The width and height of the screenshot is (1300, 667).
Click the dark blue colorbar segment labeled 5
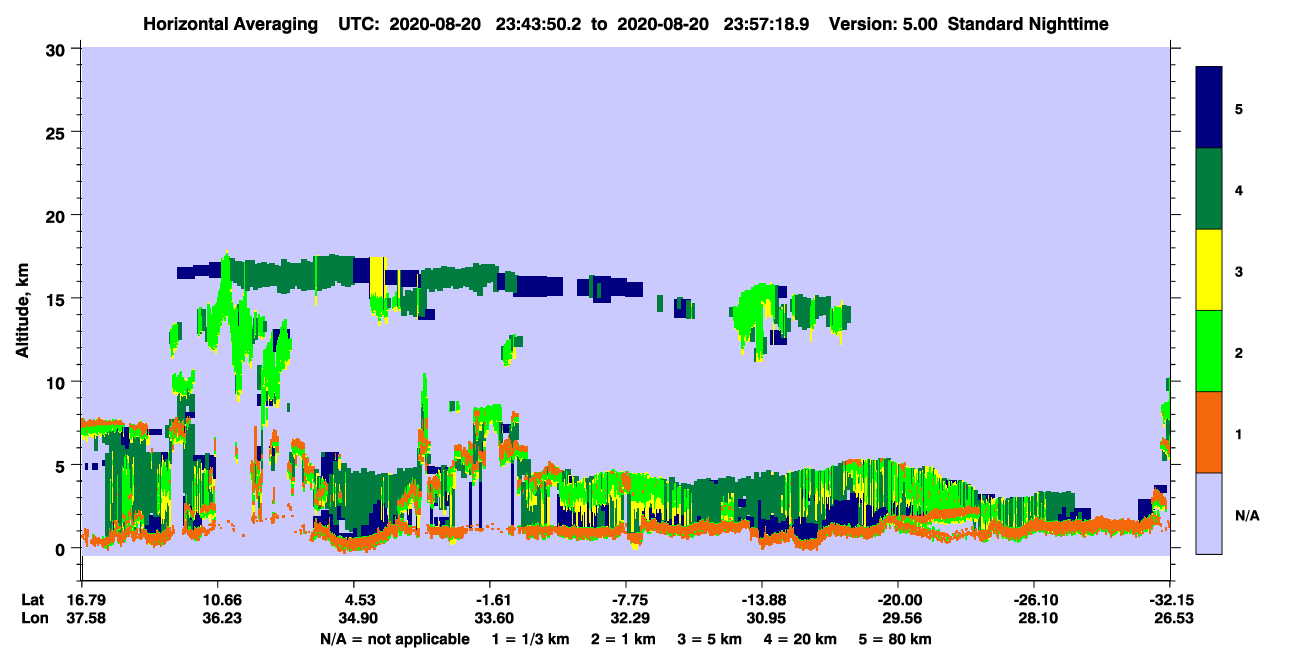[x=1209, y=108]
